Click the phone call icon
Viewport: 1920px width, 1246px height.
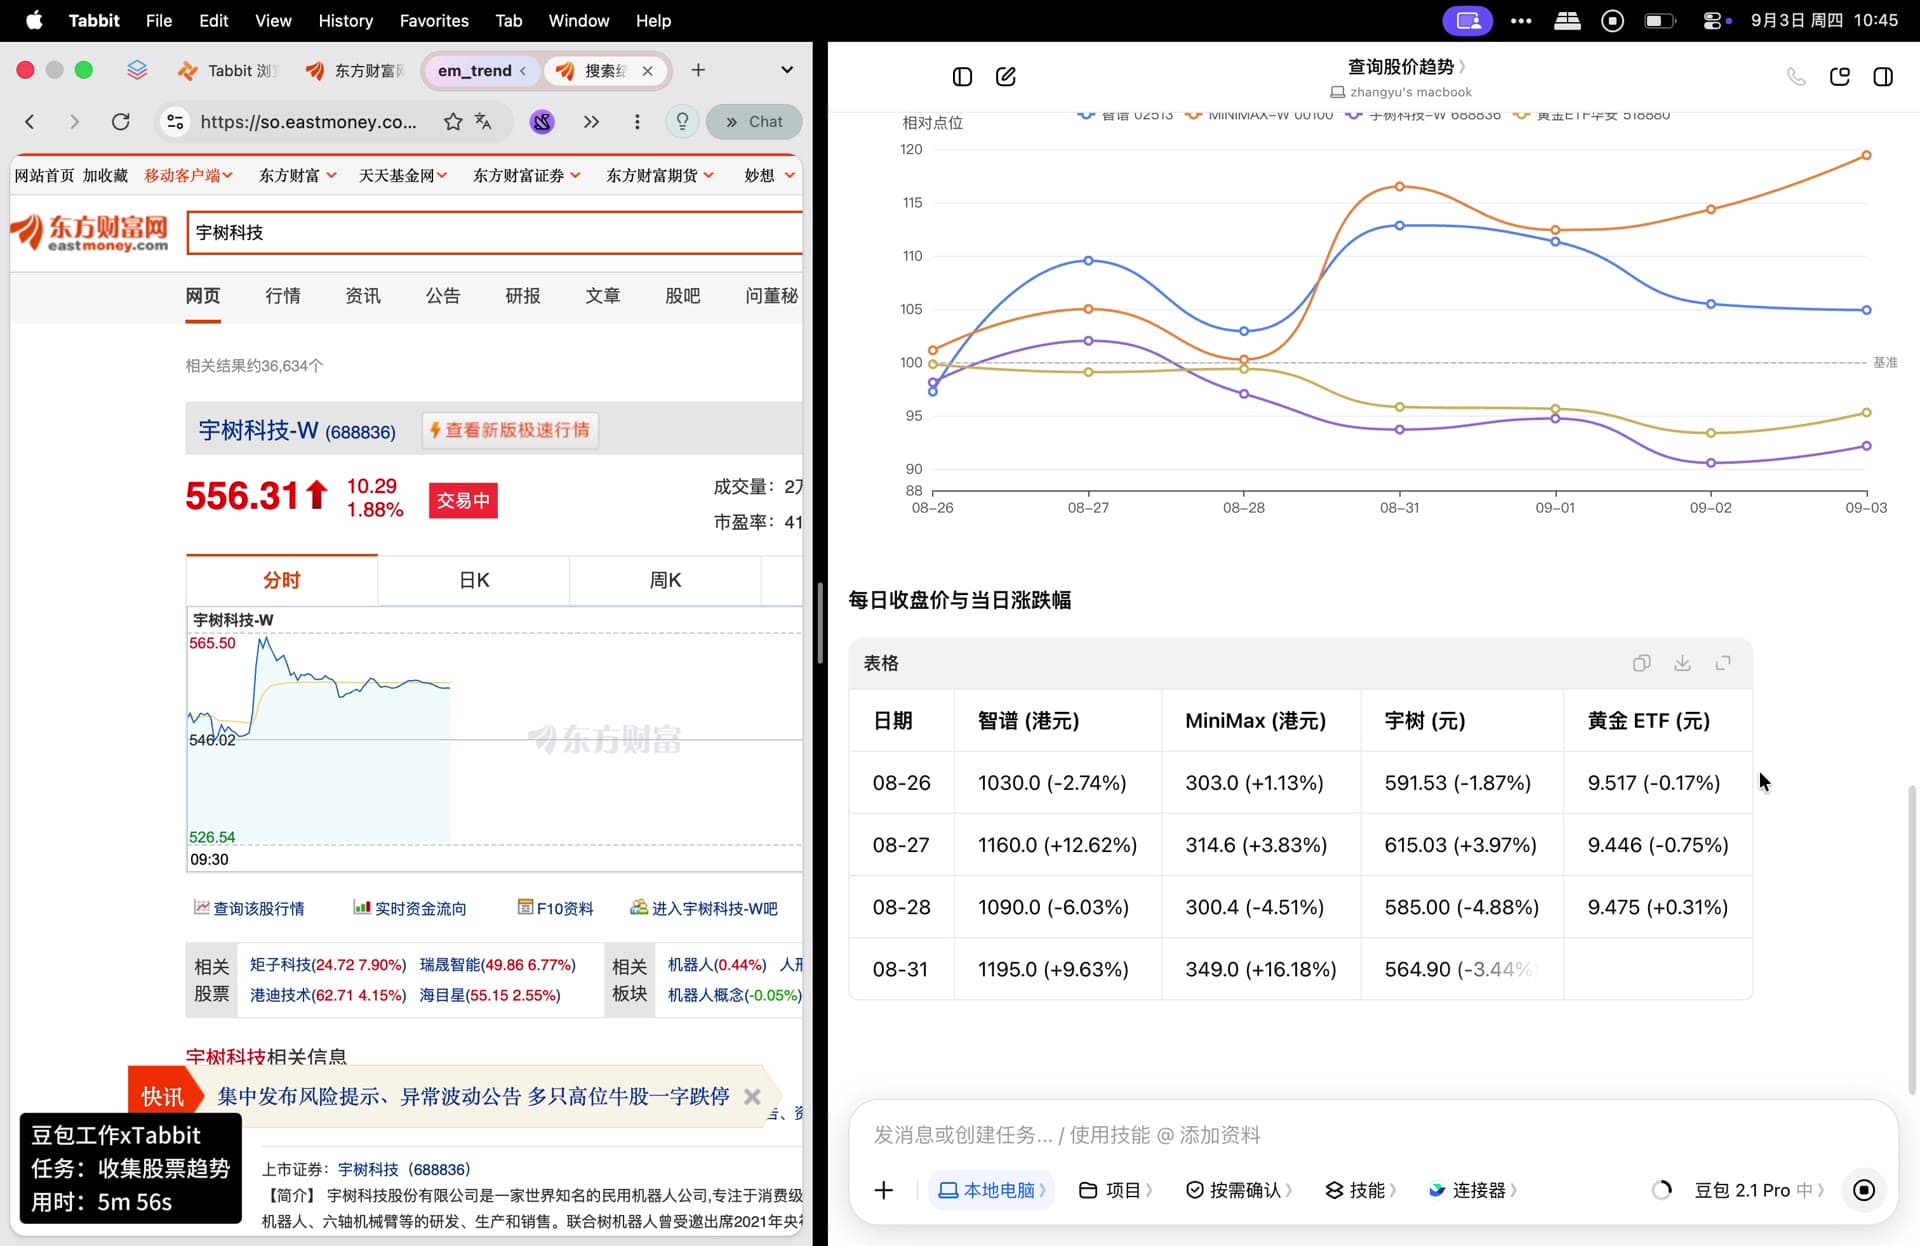(1796, 77)
